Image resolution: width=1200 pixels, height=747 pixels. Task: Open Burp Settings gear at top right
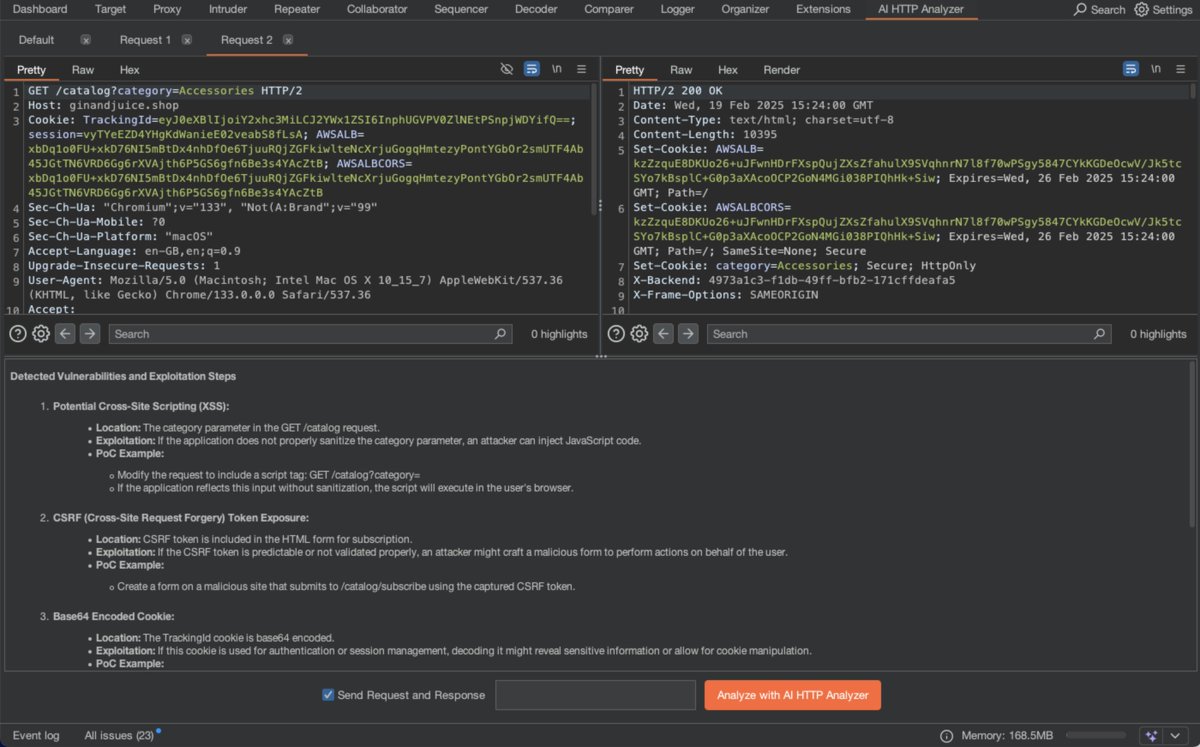click(1164, 9)
